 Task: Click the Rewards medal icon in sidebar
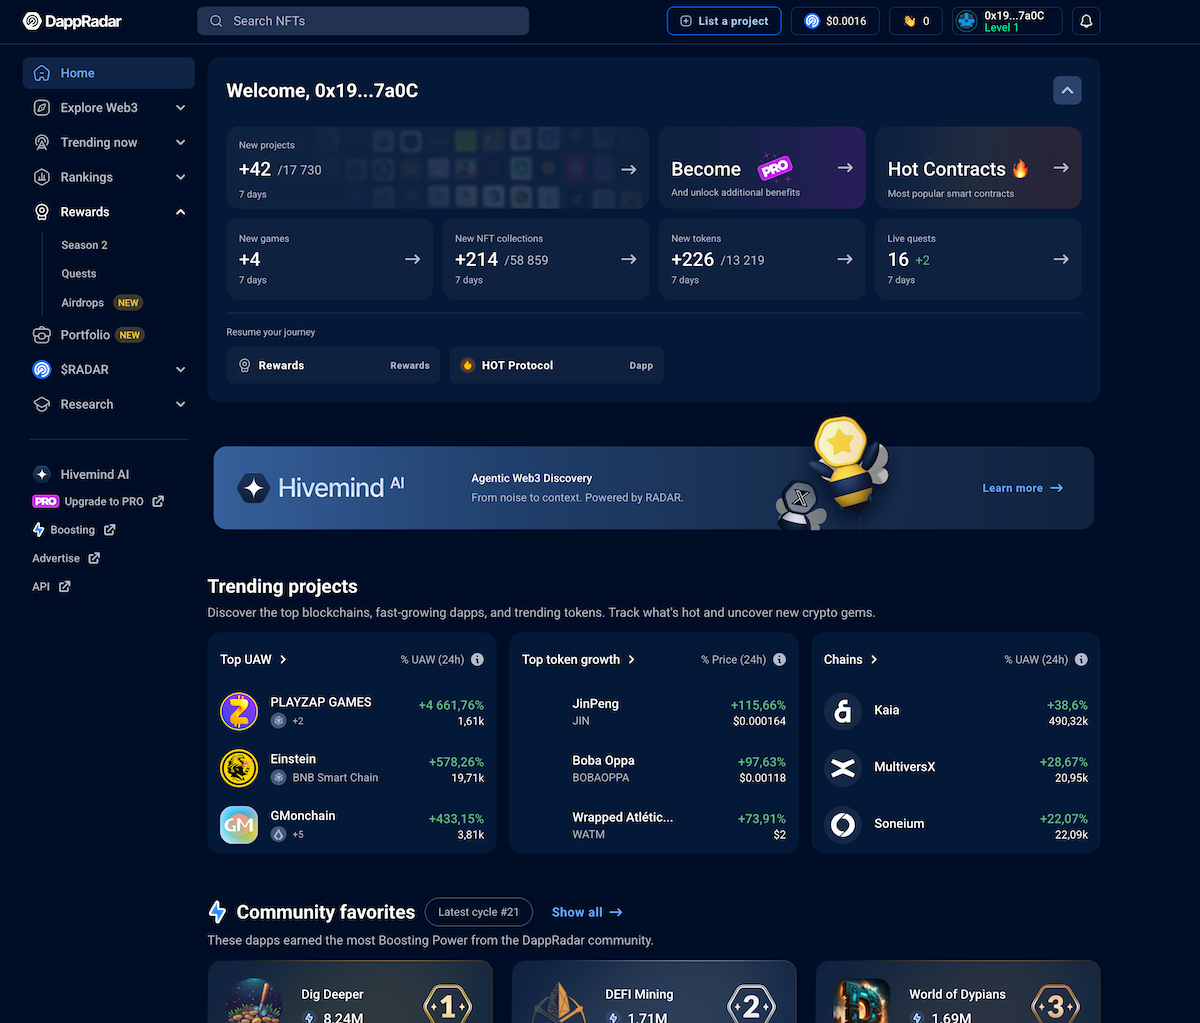tap(41, 212)
